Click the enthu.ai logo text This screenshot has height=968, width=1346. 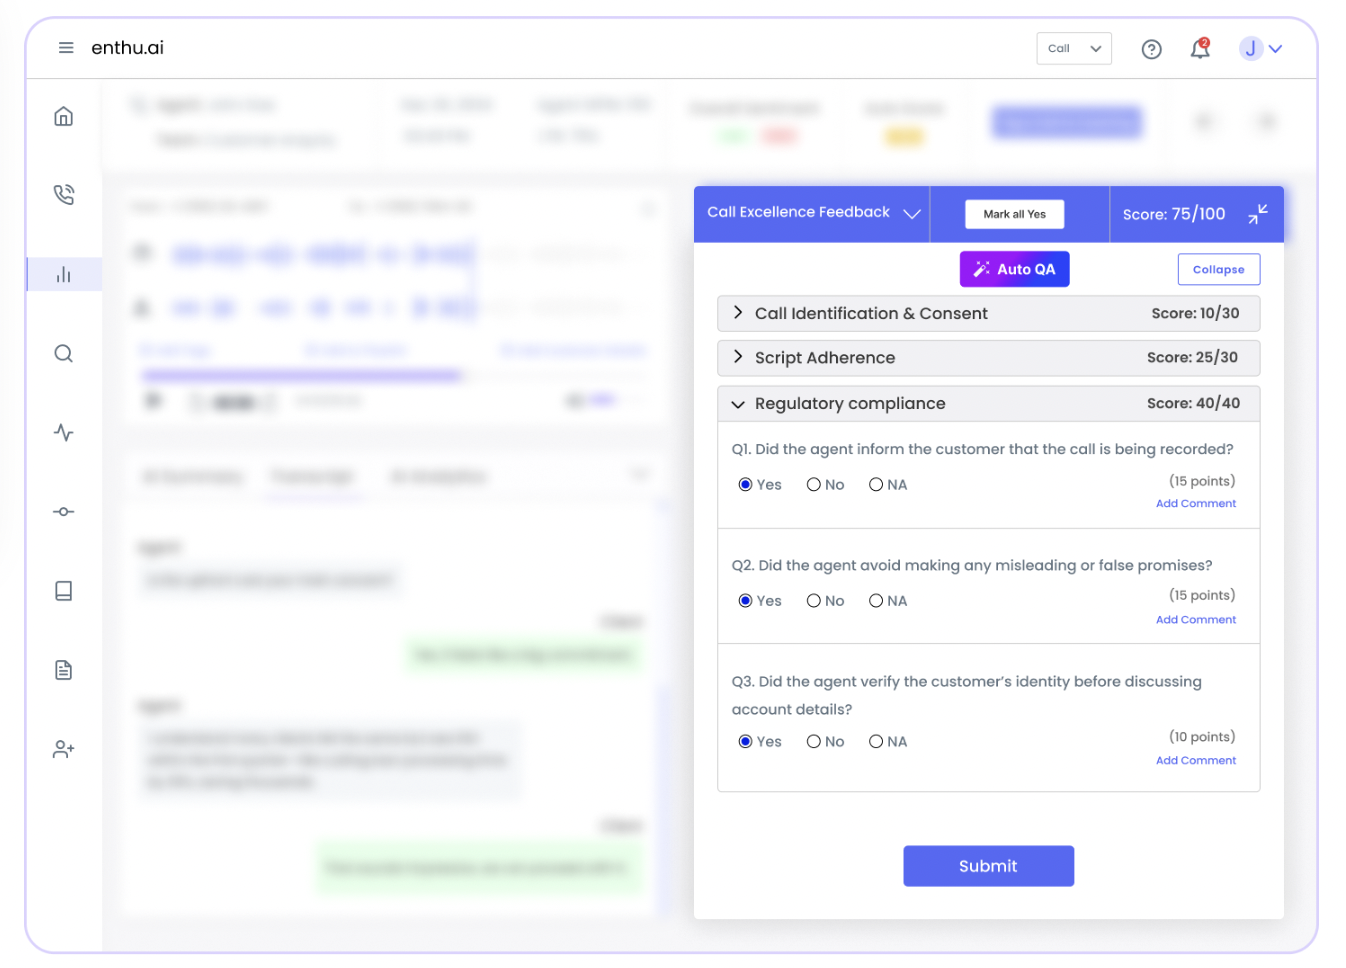[127, 48]
